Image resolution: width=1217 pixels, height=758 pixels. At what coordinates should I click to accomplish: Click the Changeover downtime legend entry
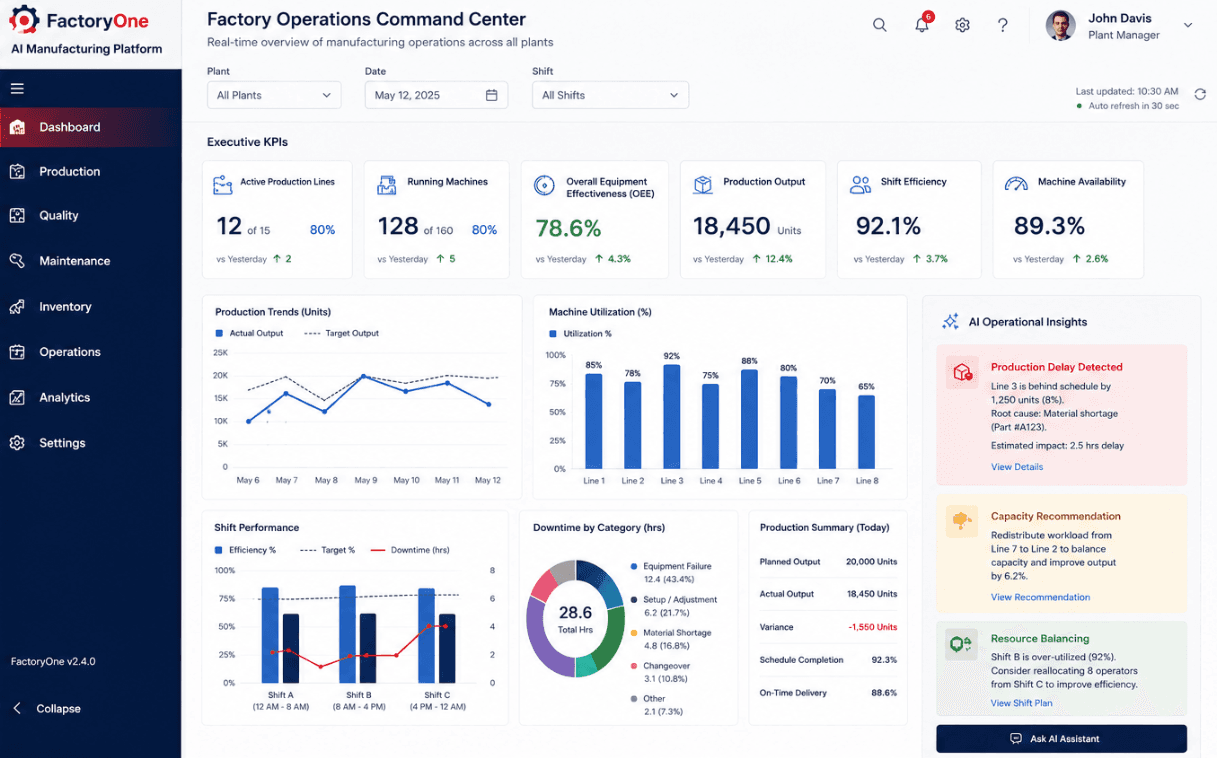[x=660, y=672]
